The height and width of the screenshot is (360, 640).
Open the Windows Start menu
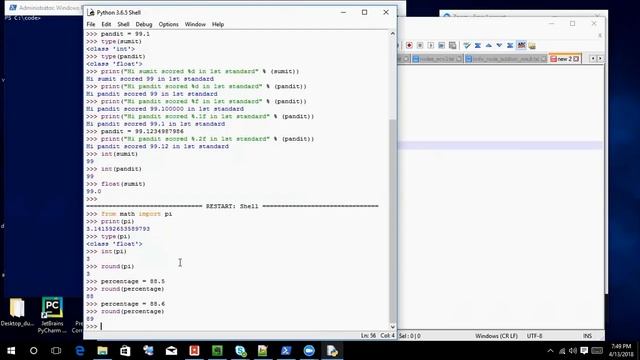tap(11, 351)
